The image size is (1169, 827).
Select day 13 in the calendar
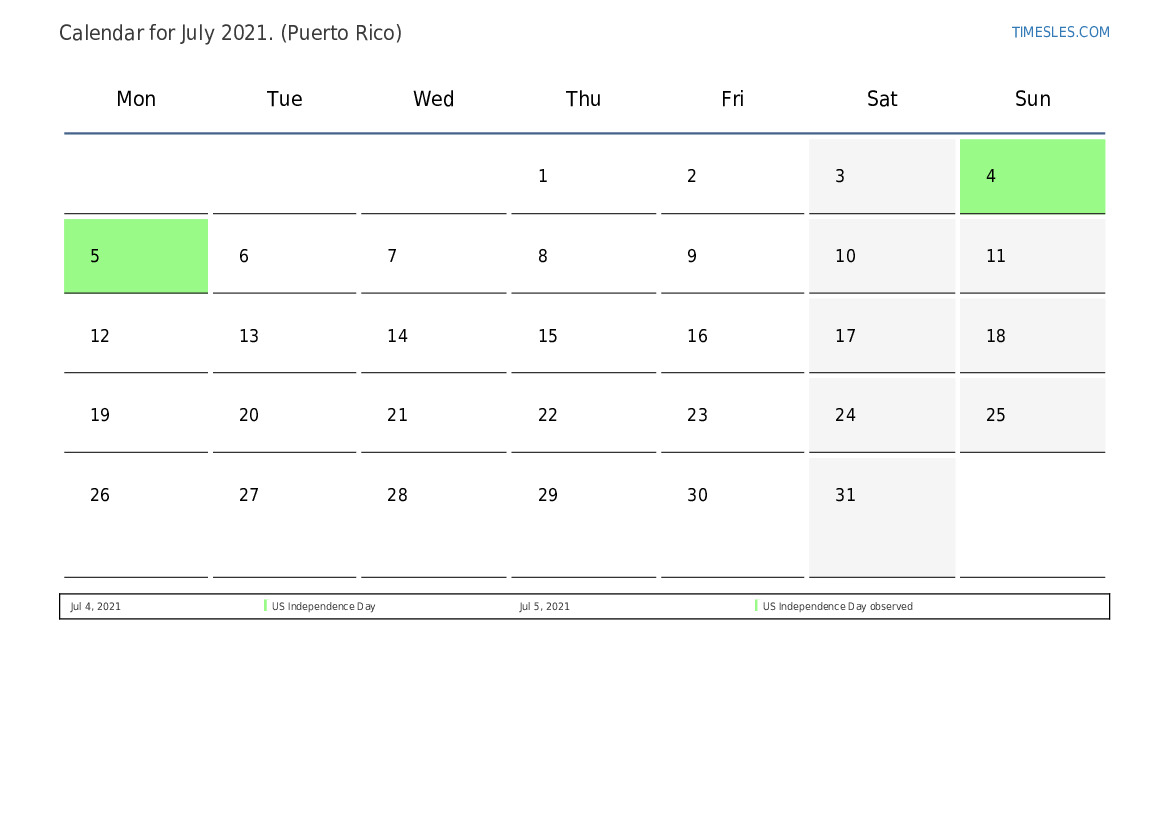[x=284, y=336]
